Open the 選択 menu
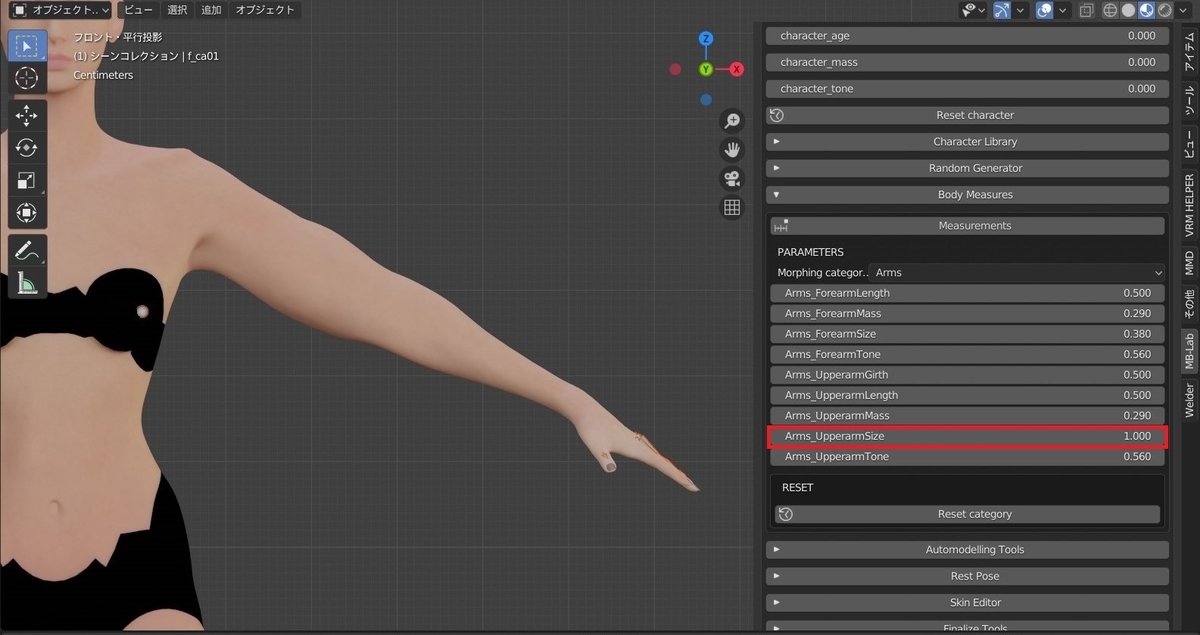 click(177, 10)
